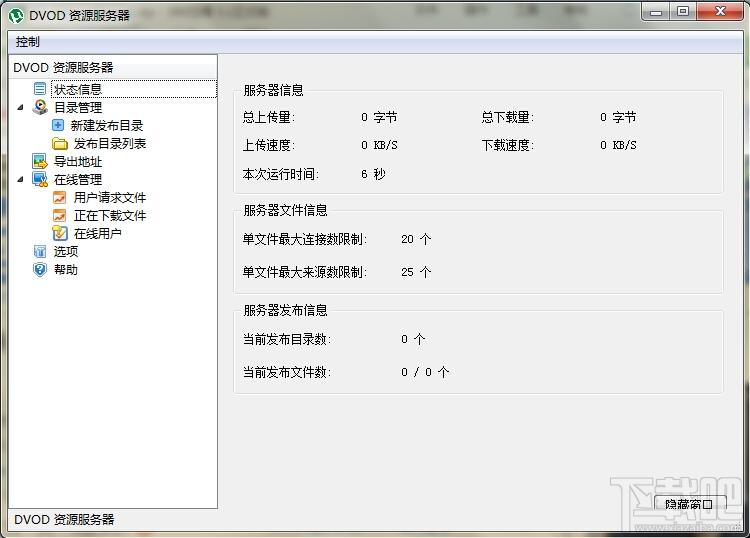Click the 服务器发布信息 group title
The width and height of the screenshot is (750, 538).
285,310
